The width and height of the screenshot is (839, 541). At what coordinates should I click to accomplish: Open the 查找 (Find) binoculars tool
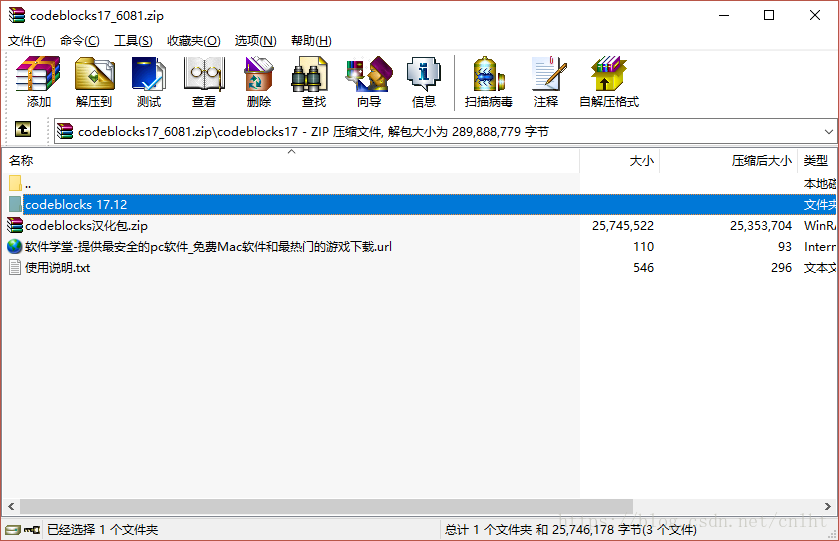pyautogui.click(x=309, y=74)
